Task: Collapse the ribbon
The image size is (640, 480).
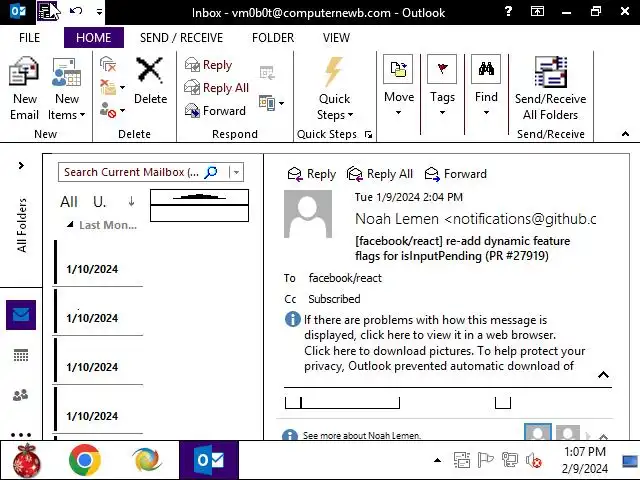Action: (x=625, y=134)
